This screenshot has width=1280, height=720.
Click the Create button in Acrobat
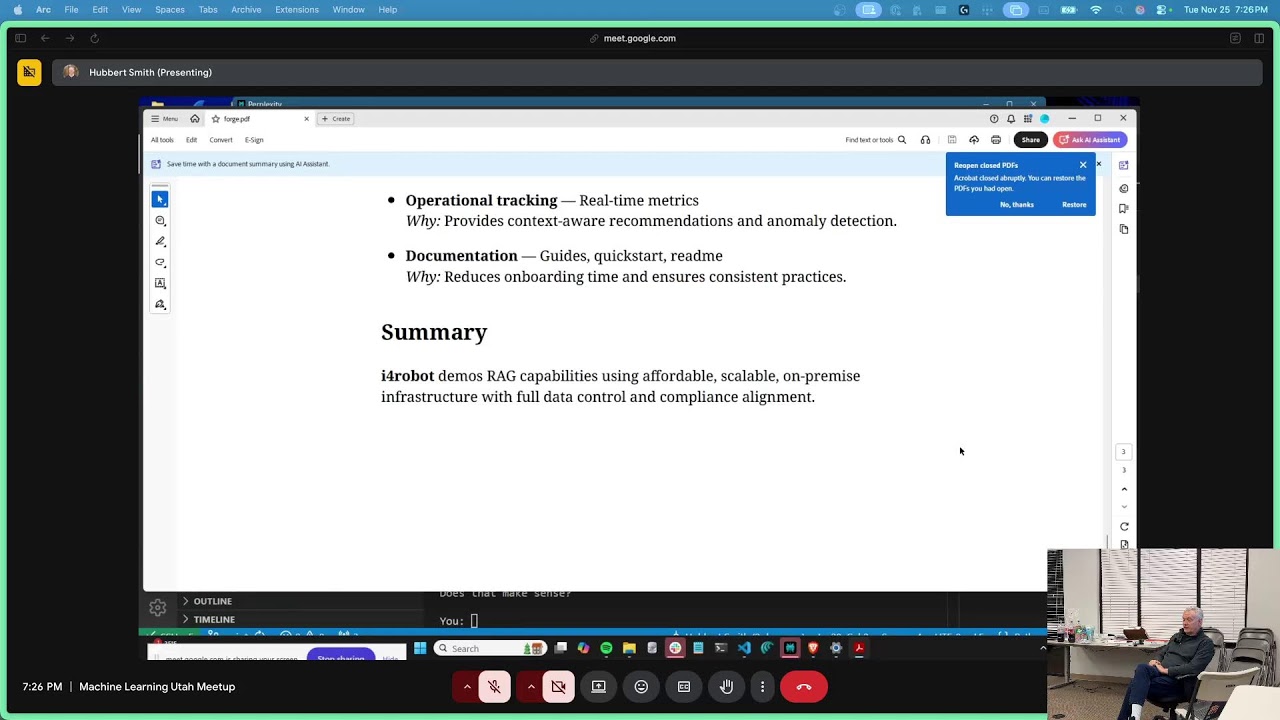[x=336, y=119]
